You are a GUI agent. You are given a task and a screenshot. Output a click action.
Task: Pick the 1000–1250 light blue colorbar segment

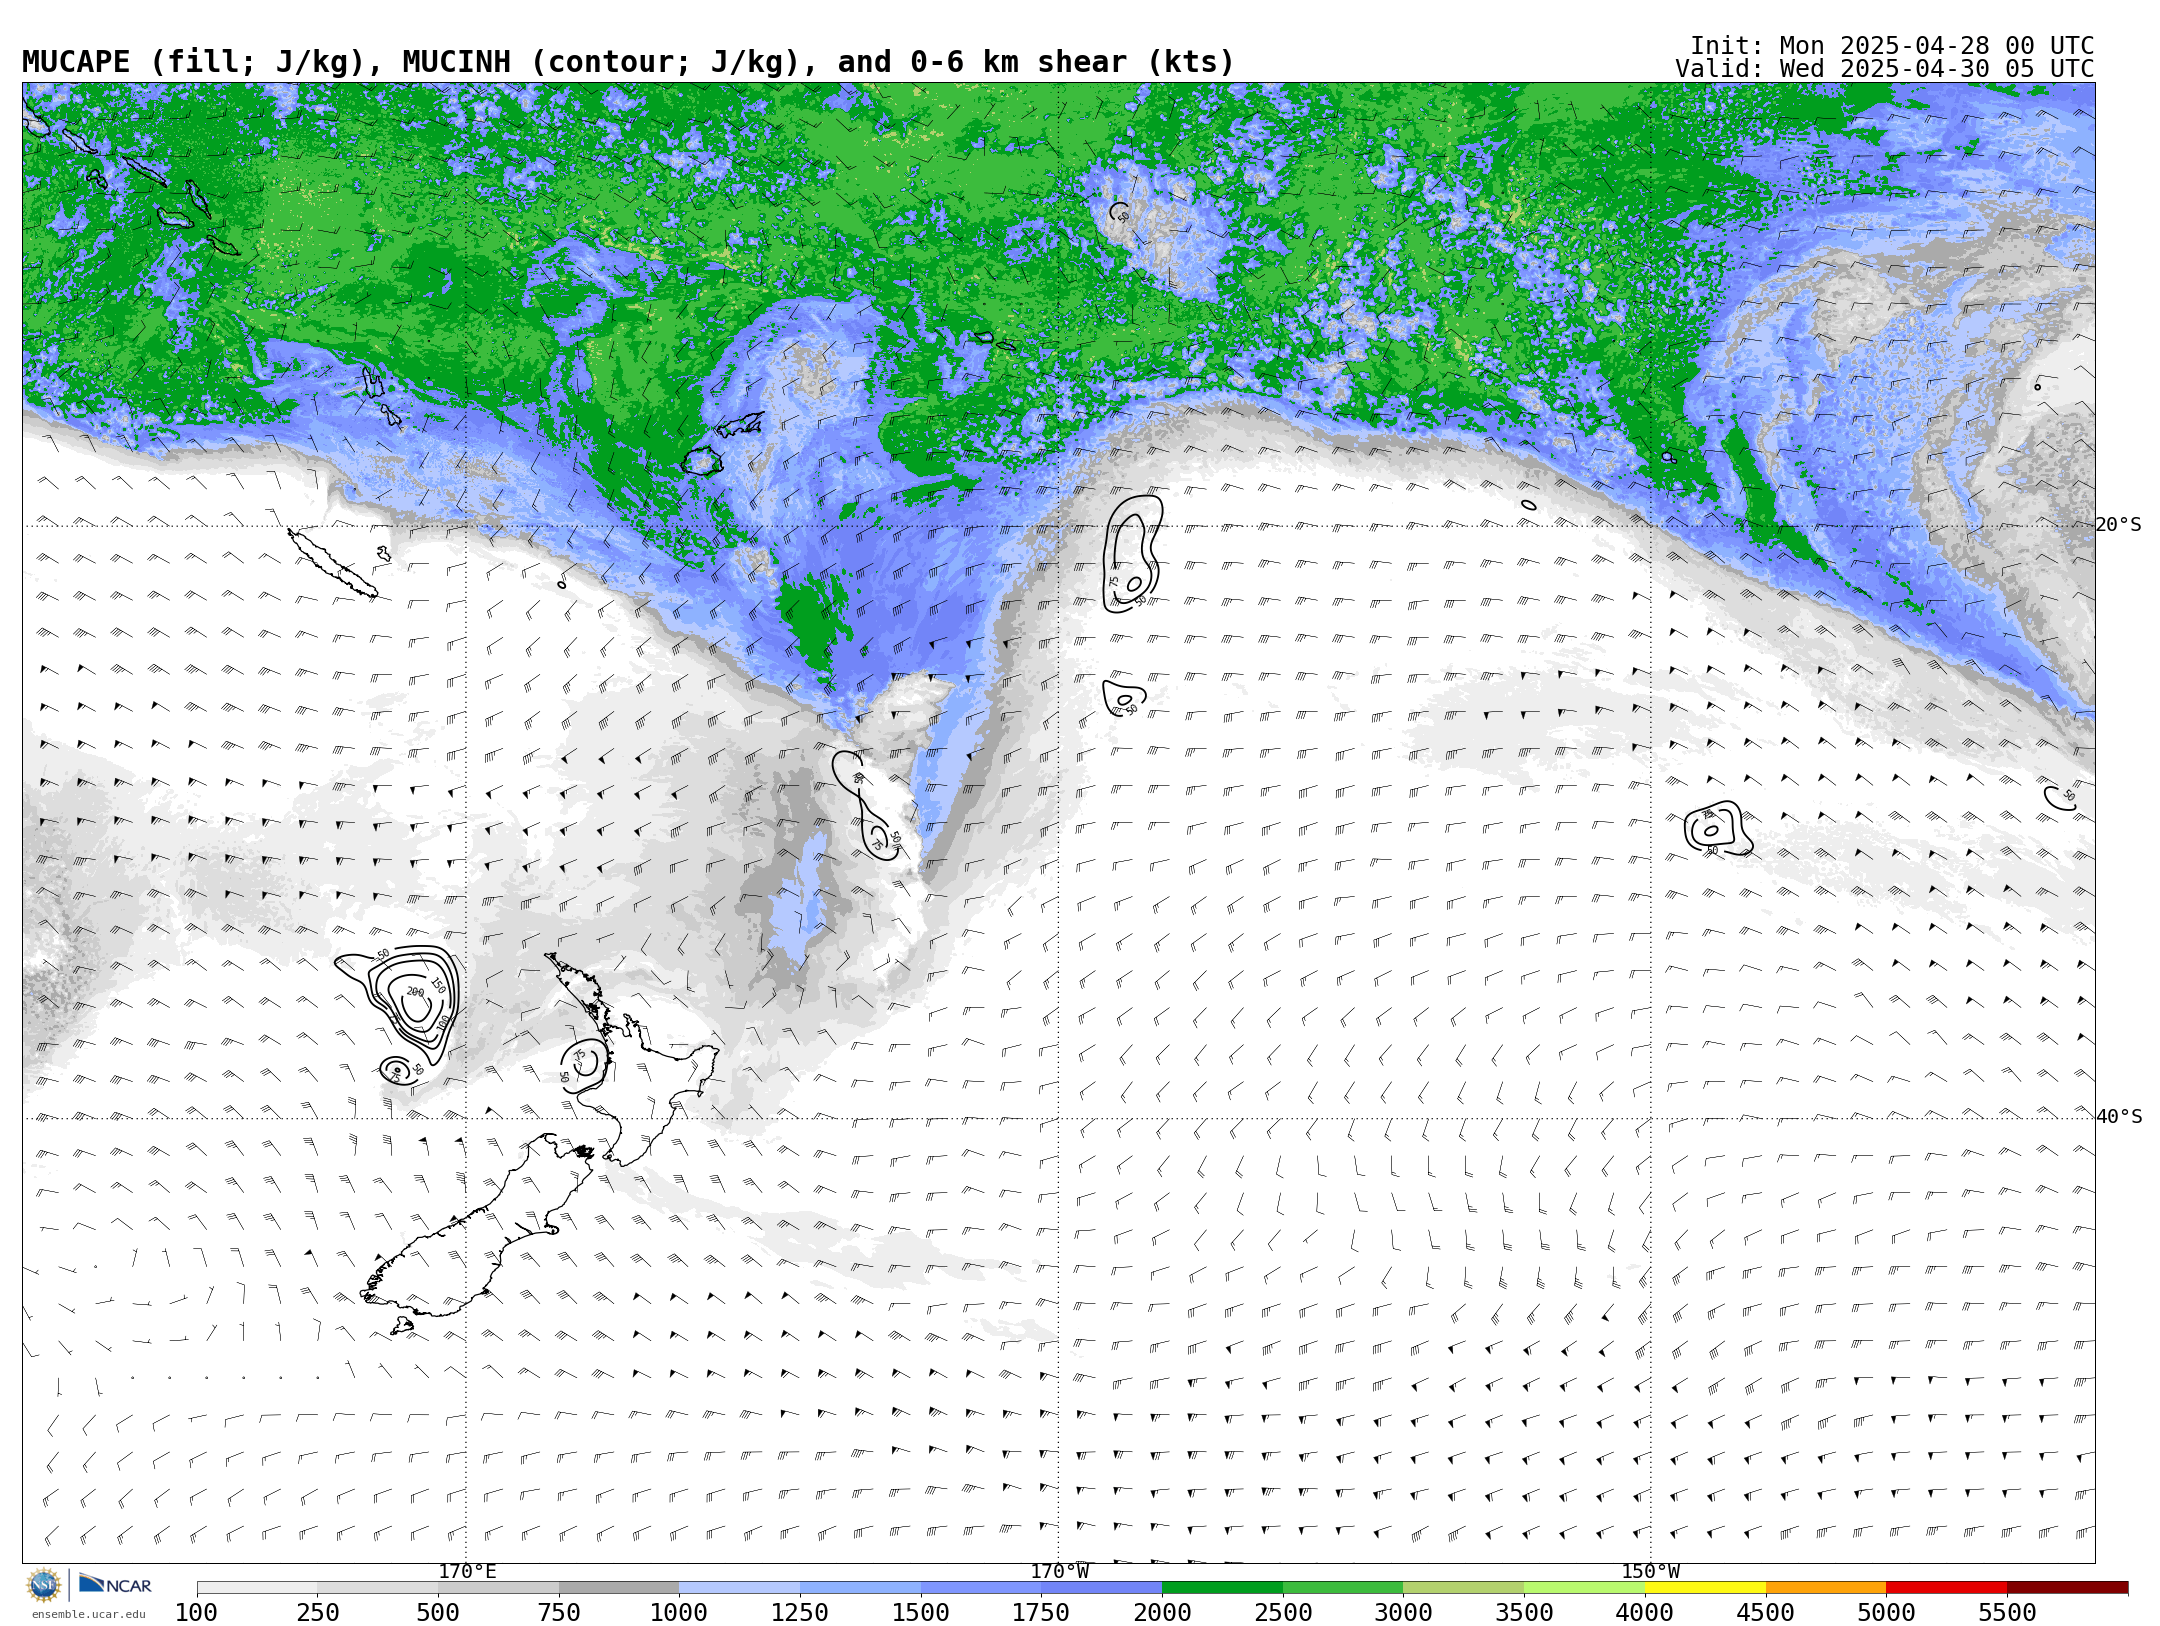(x=740, y=1588)
